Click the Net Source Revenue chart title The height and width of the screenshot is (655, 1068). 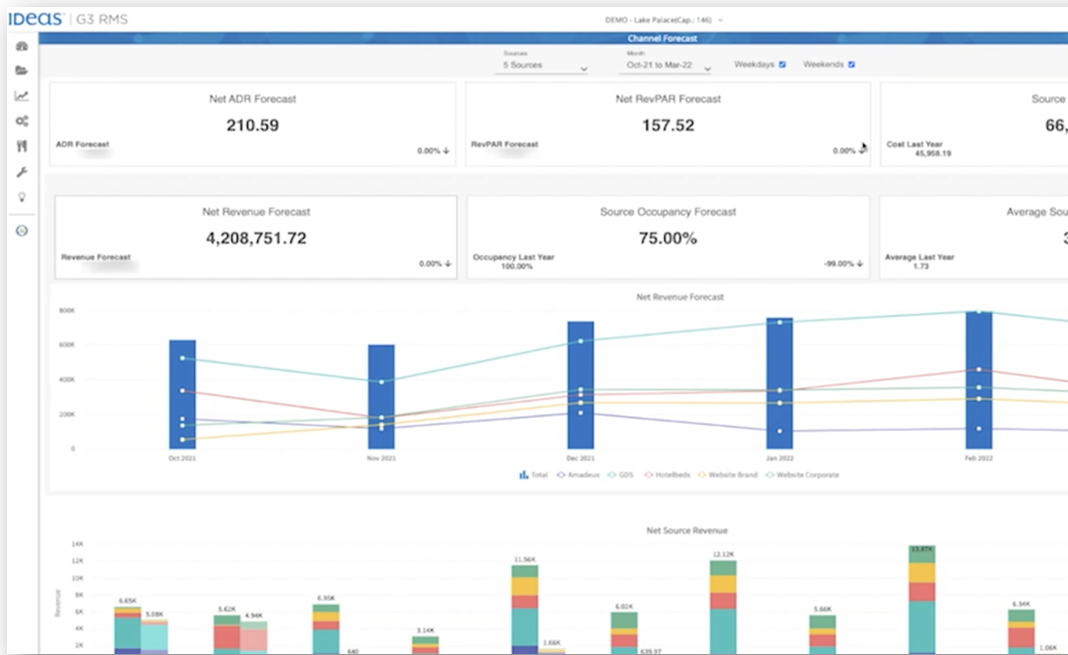687,530
